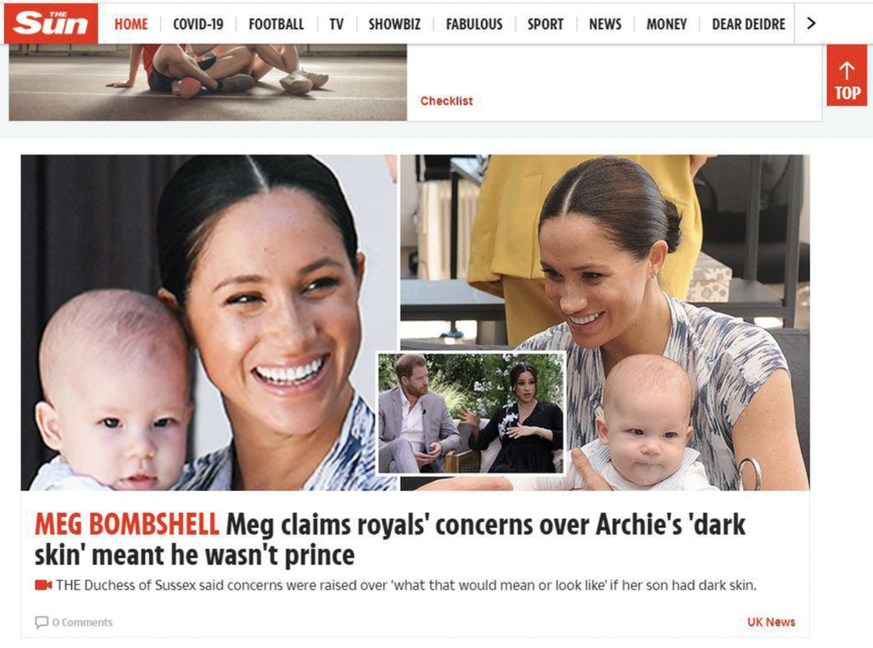Go to the MONEY section
Image resolution: width=873 pixels, height=648 pixels.
pos(666,24)
